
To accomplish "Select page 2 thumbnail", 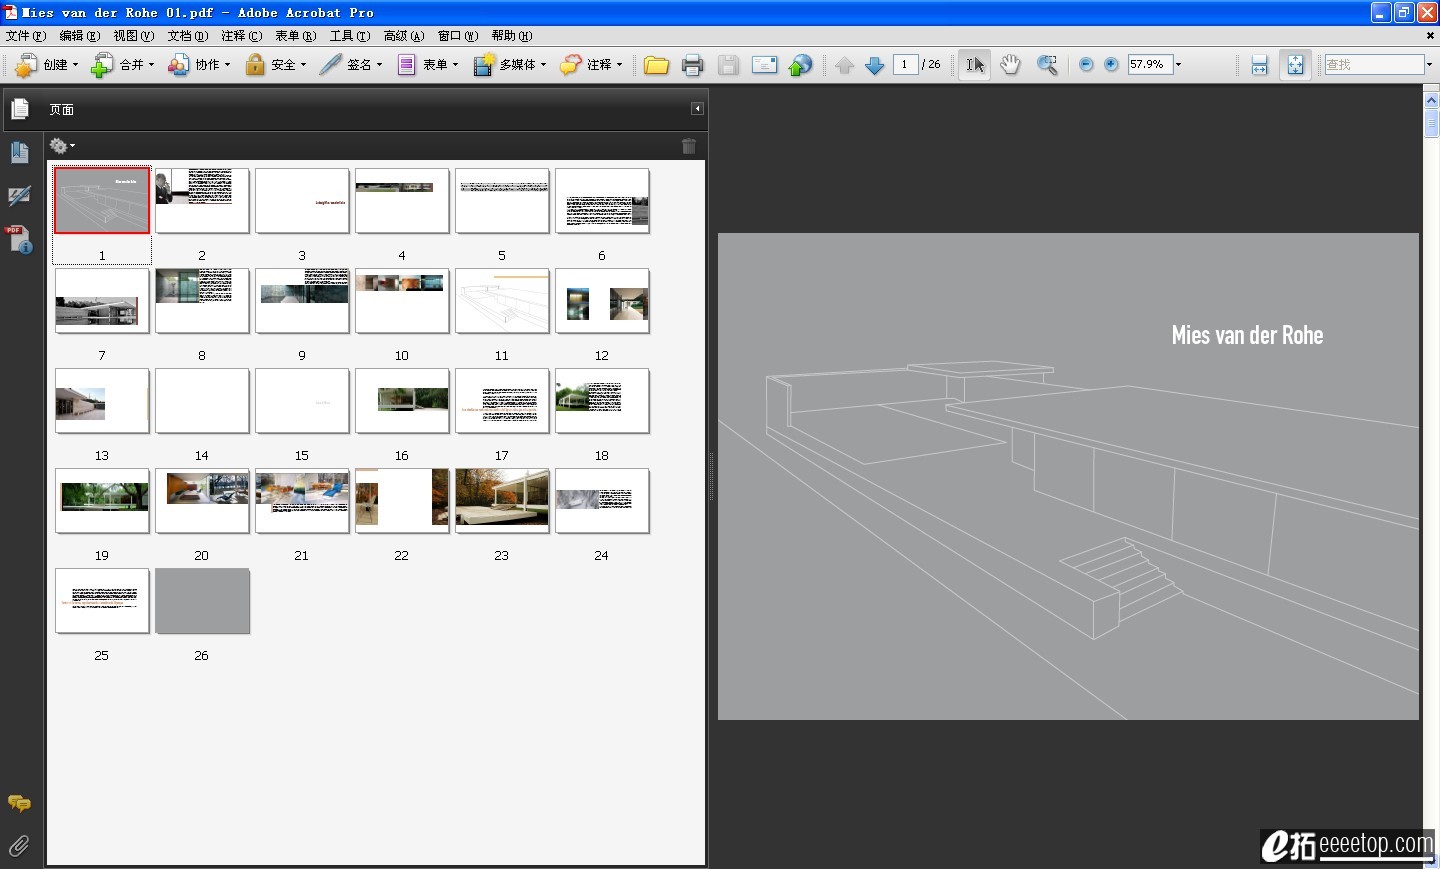I will (x=202, y=201).
